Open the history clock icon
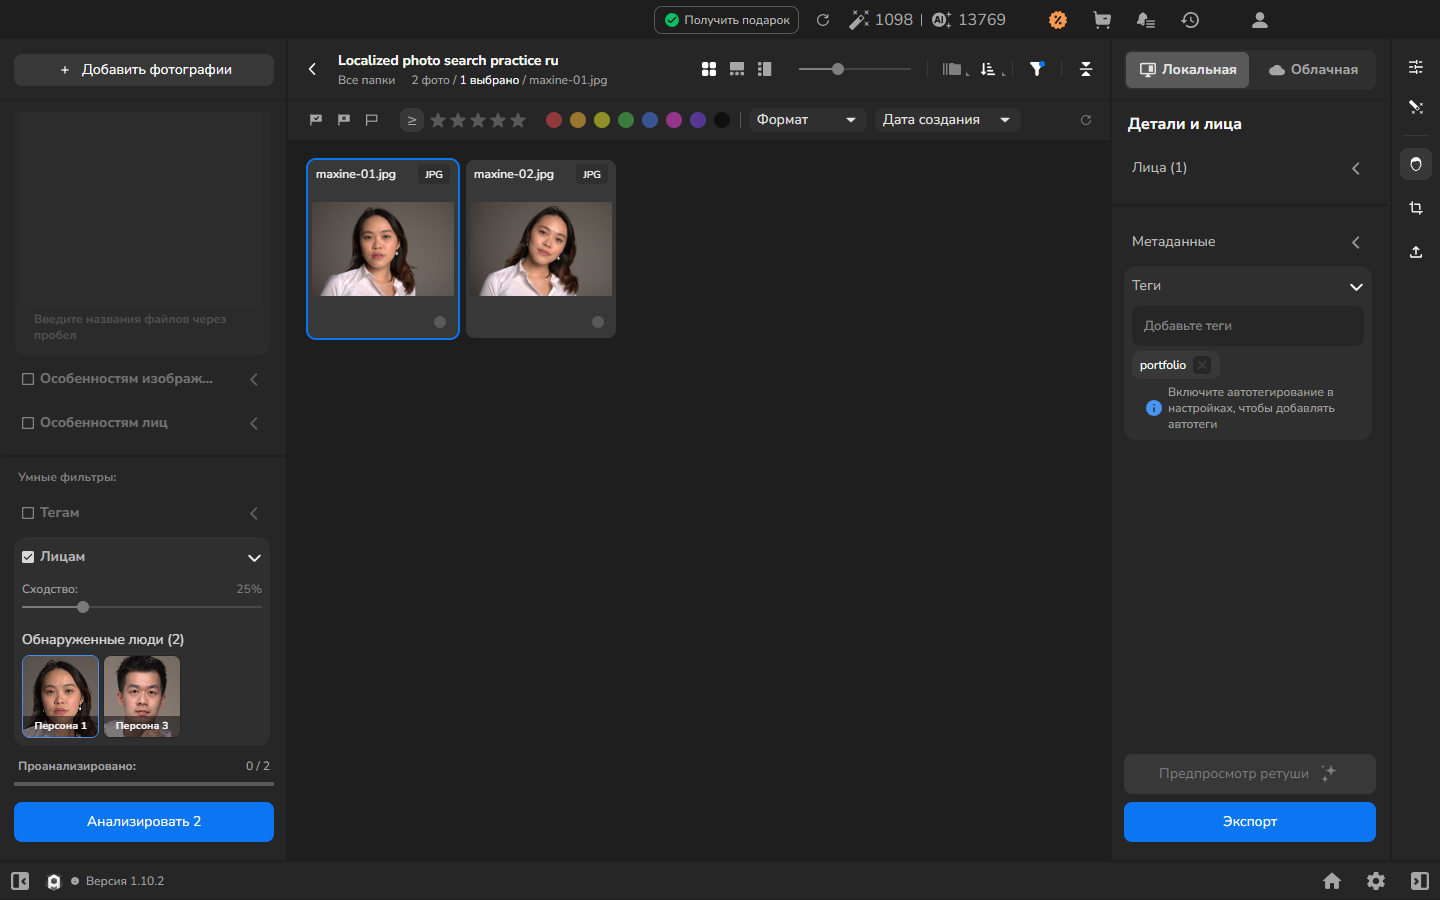1440x900 pixels. pos(1190,20)
